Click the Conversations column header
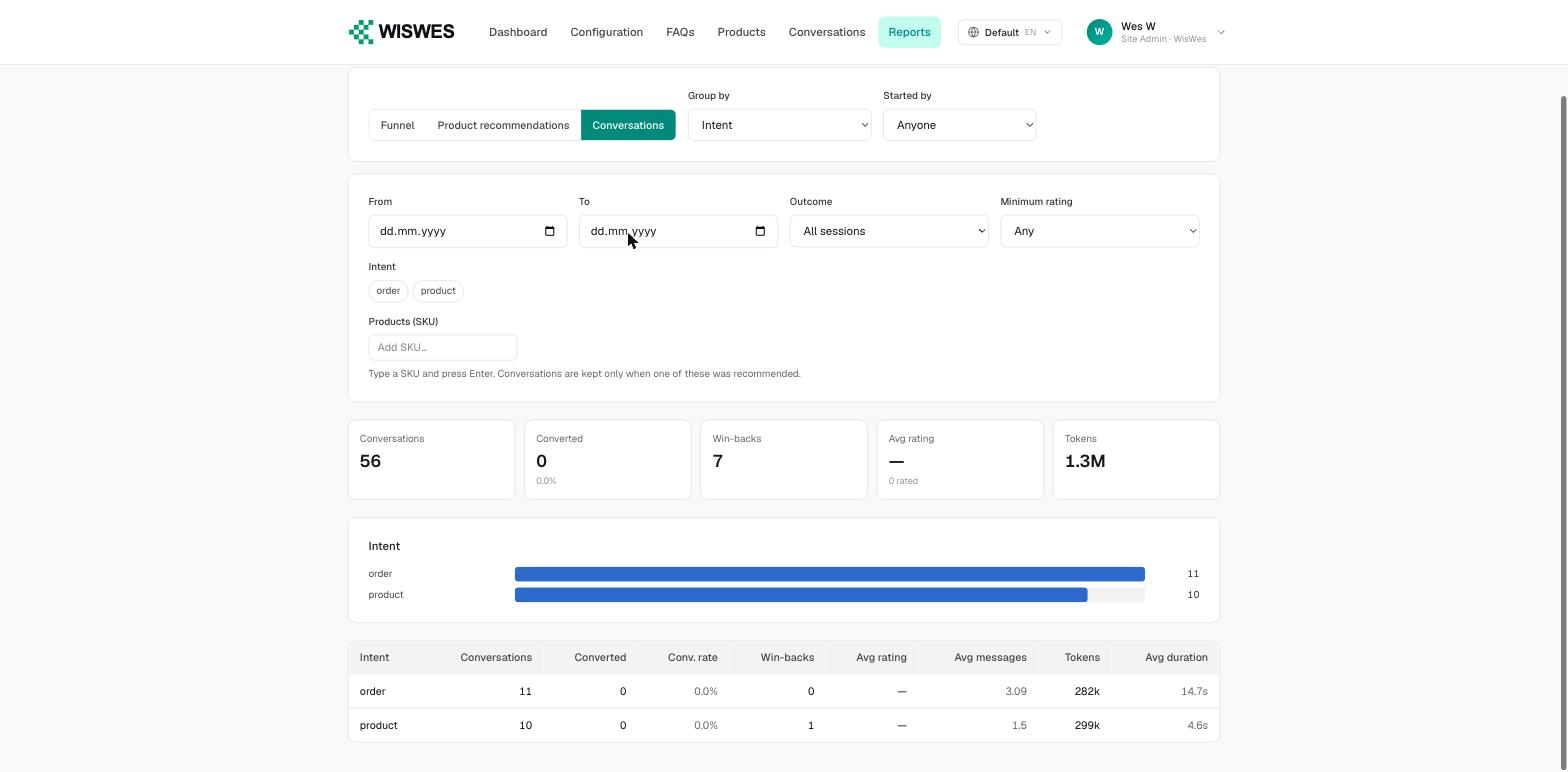 (x=496, y=657)
